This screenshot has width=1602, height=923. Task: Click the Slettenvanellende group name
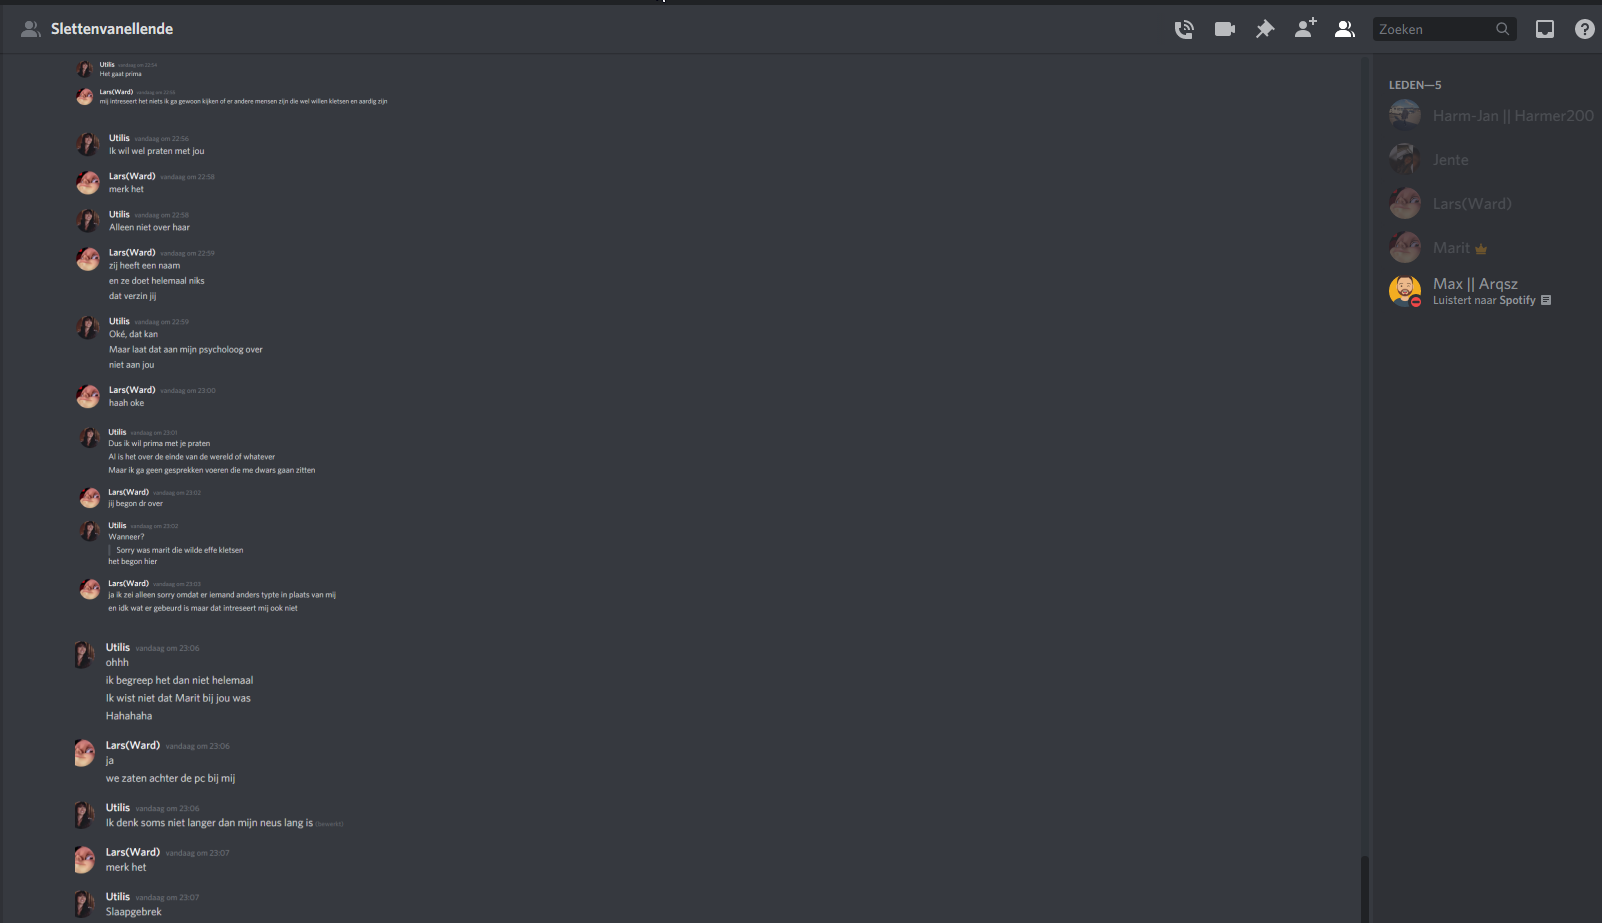point(112,29)
